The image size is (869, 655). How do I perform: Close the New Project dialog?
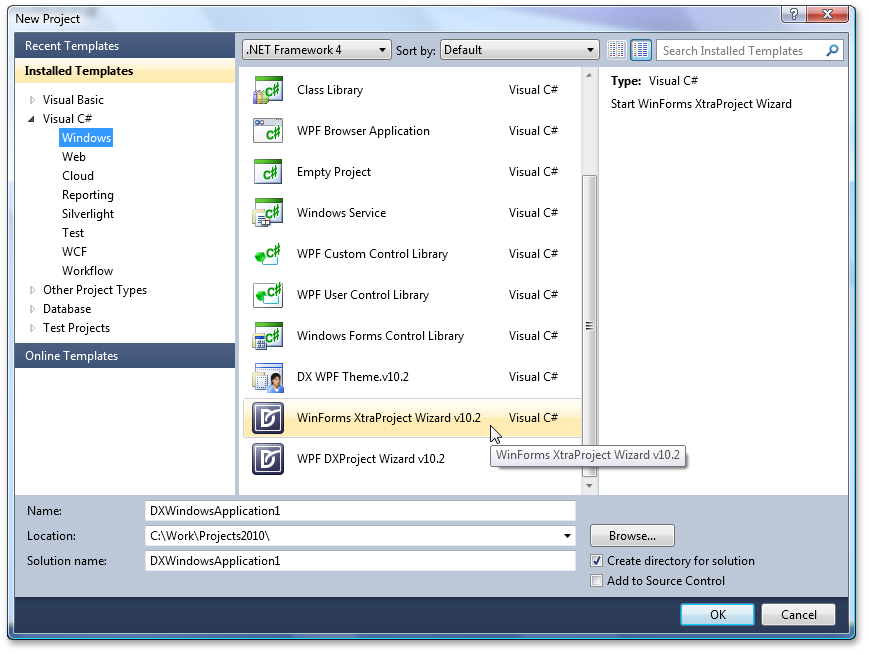(827, 14)
